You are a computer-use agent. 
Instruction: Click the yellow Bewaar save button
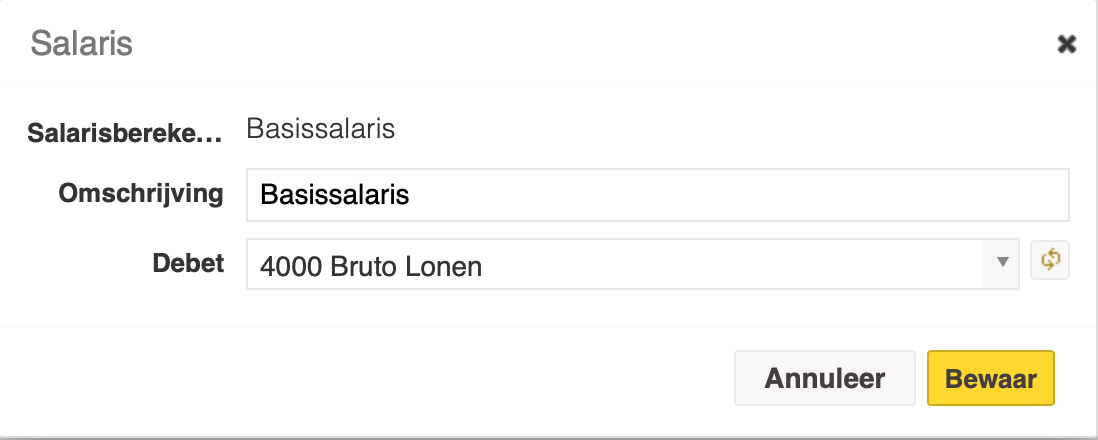(990, 378)
